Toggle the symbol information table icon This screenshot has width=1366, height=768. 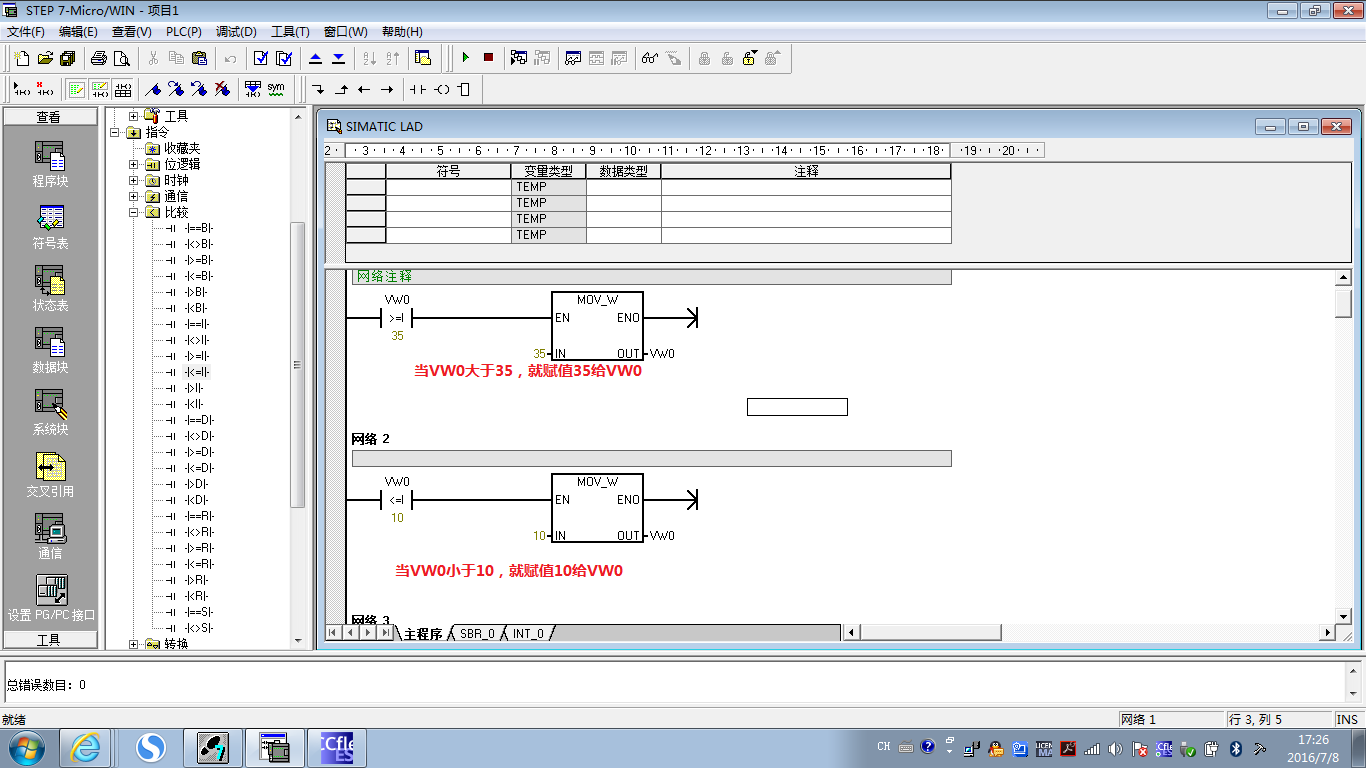tap(123, 89)
